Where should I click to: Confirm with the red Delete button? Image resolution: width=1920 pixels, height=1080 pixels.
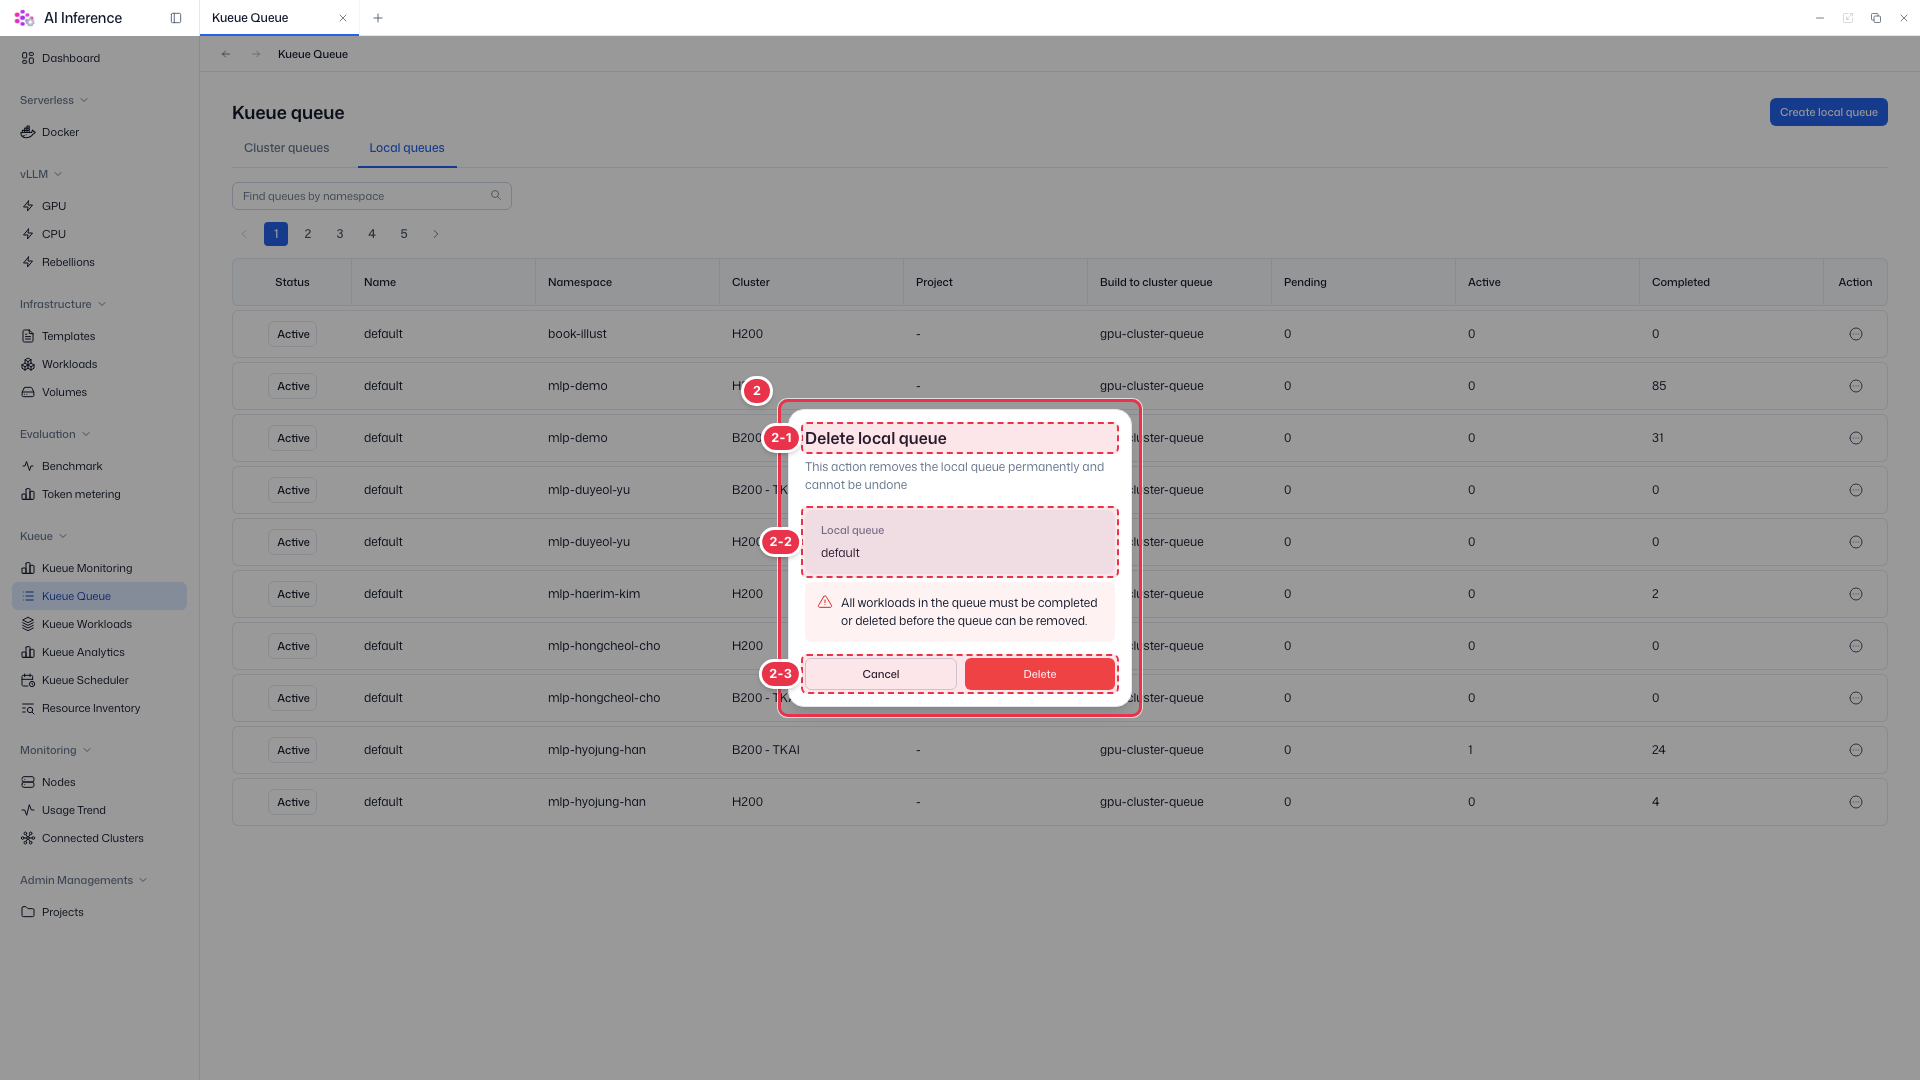tap(1040, 674)
